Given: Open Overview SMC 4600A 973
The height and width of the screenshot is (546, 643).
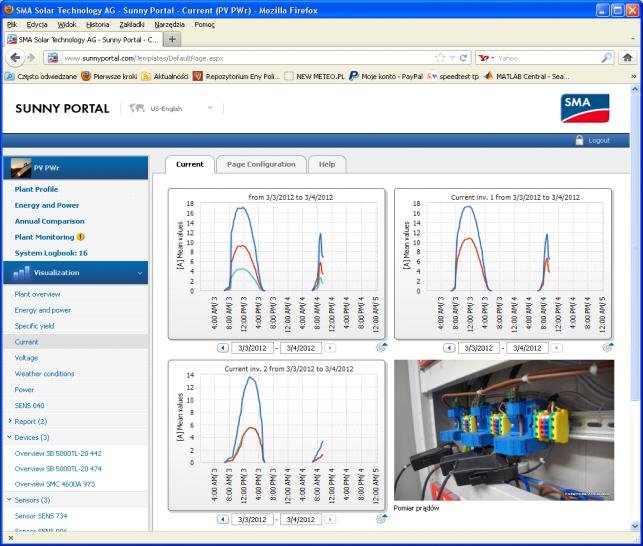Looking at the screenshot, I should point(55,484).
